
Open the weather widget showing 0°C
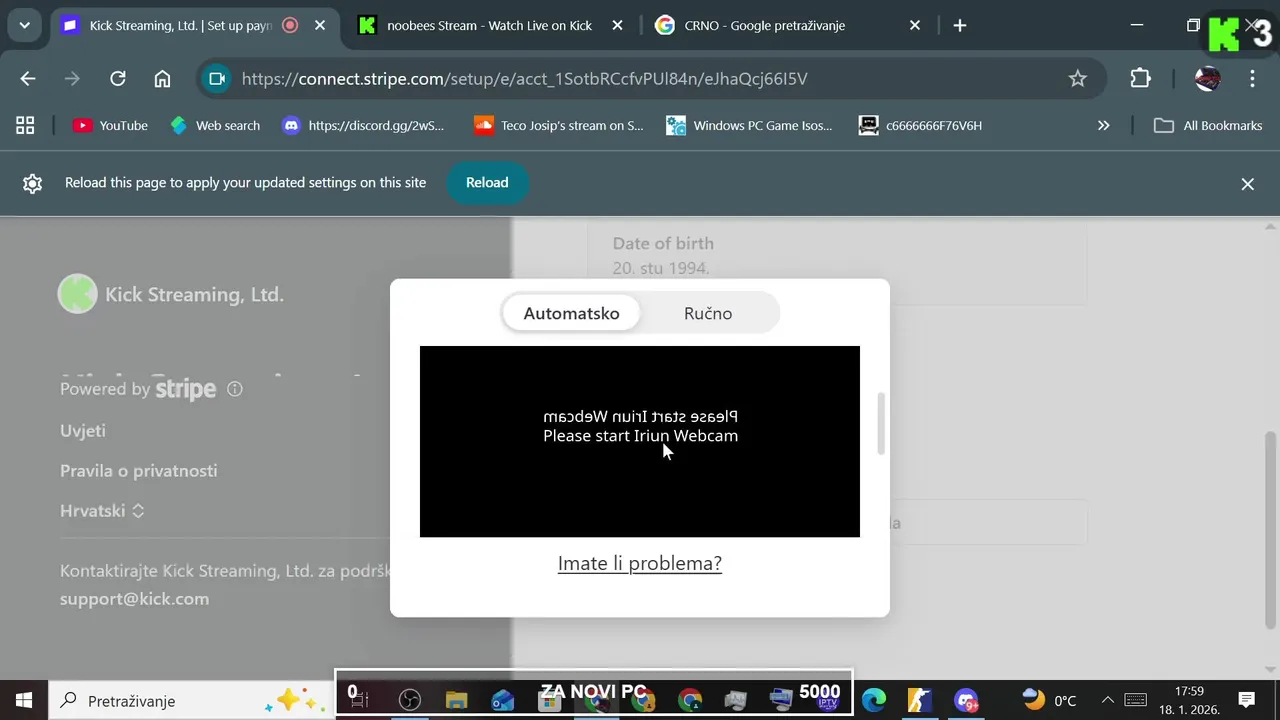(x=1050, y=701)
